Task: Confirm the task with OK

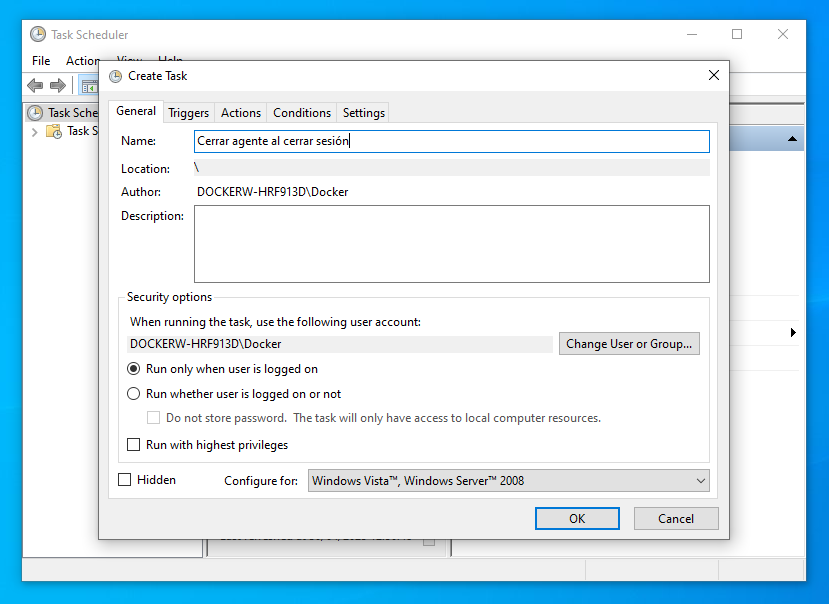Action: [x=577, y=518]
